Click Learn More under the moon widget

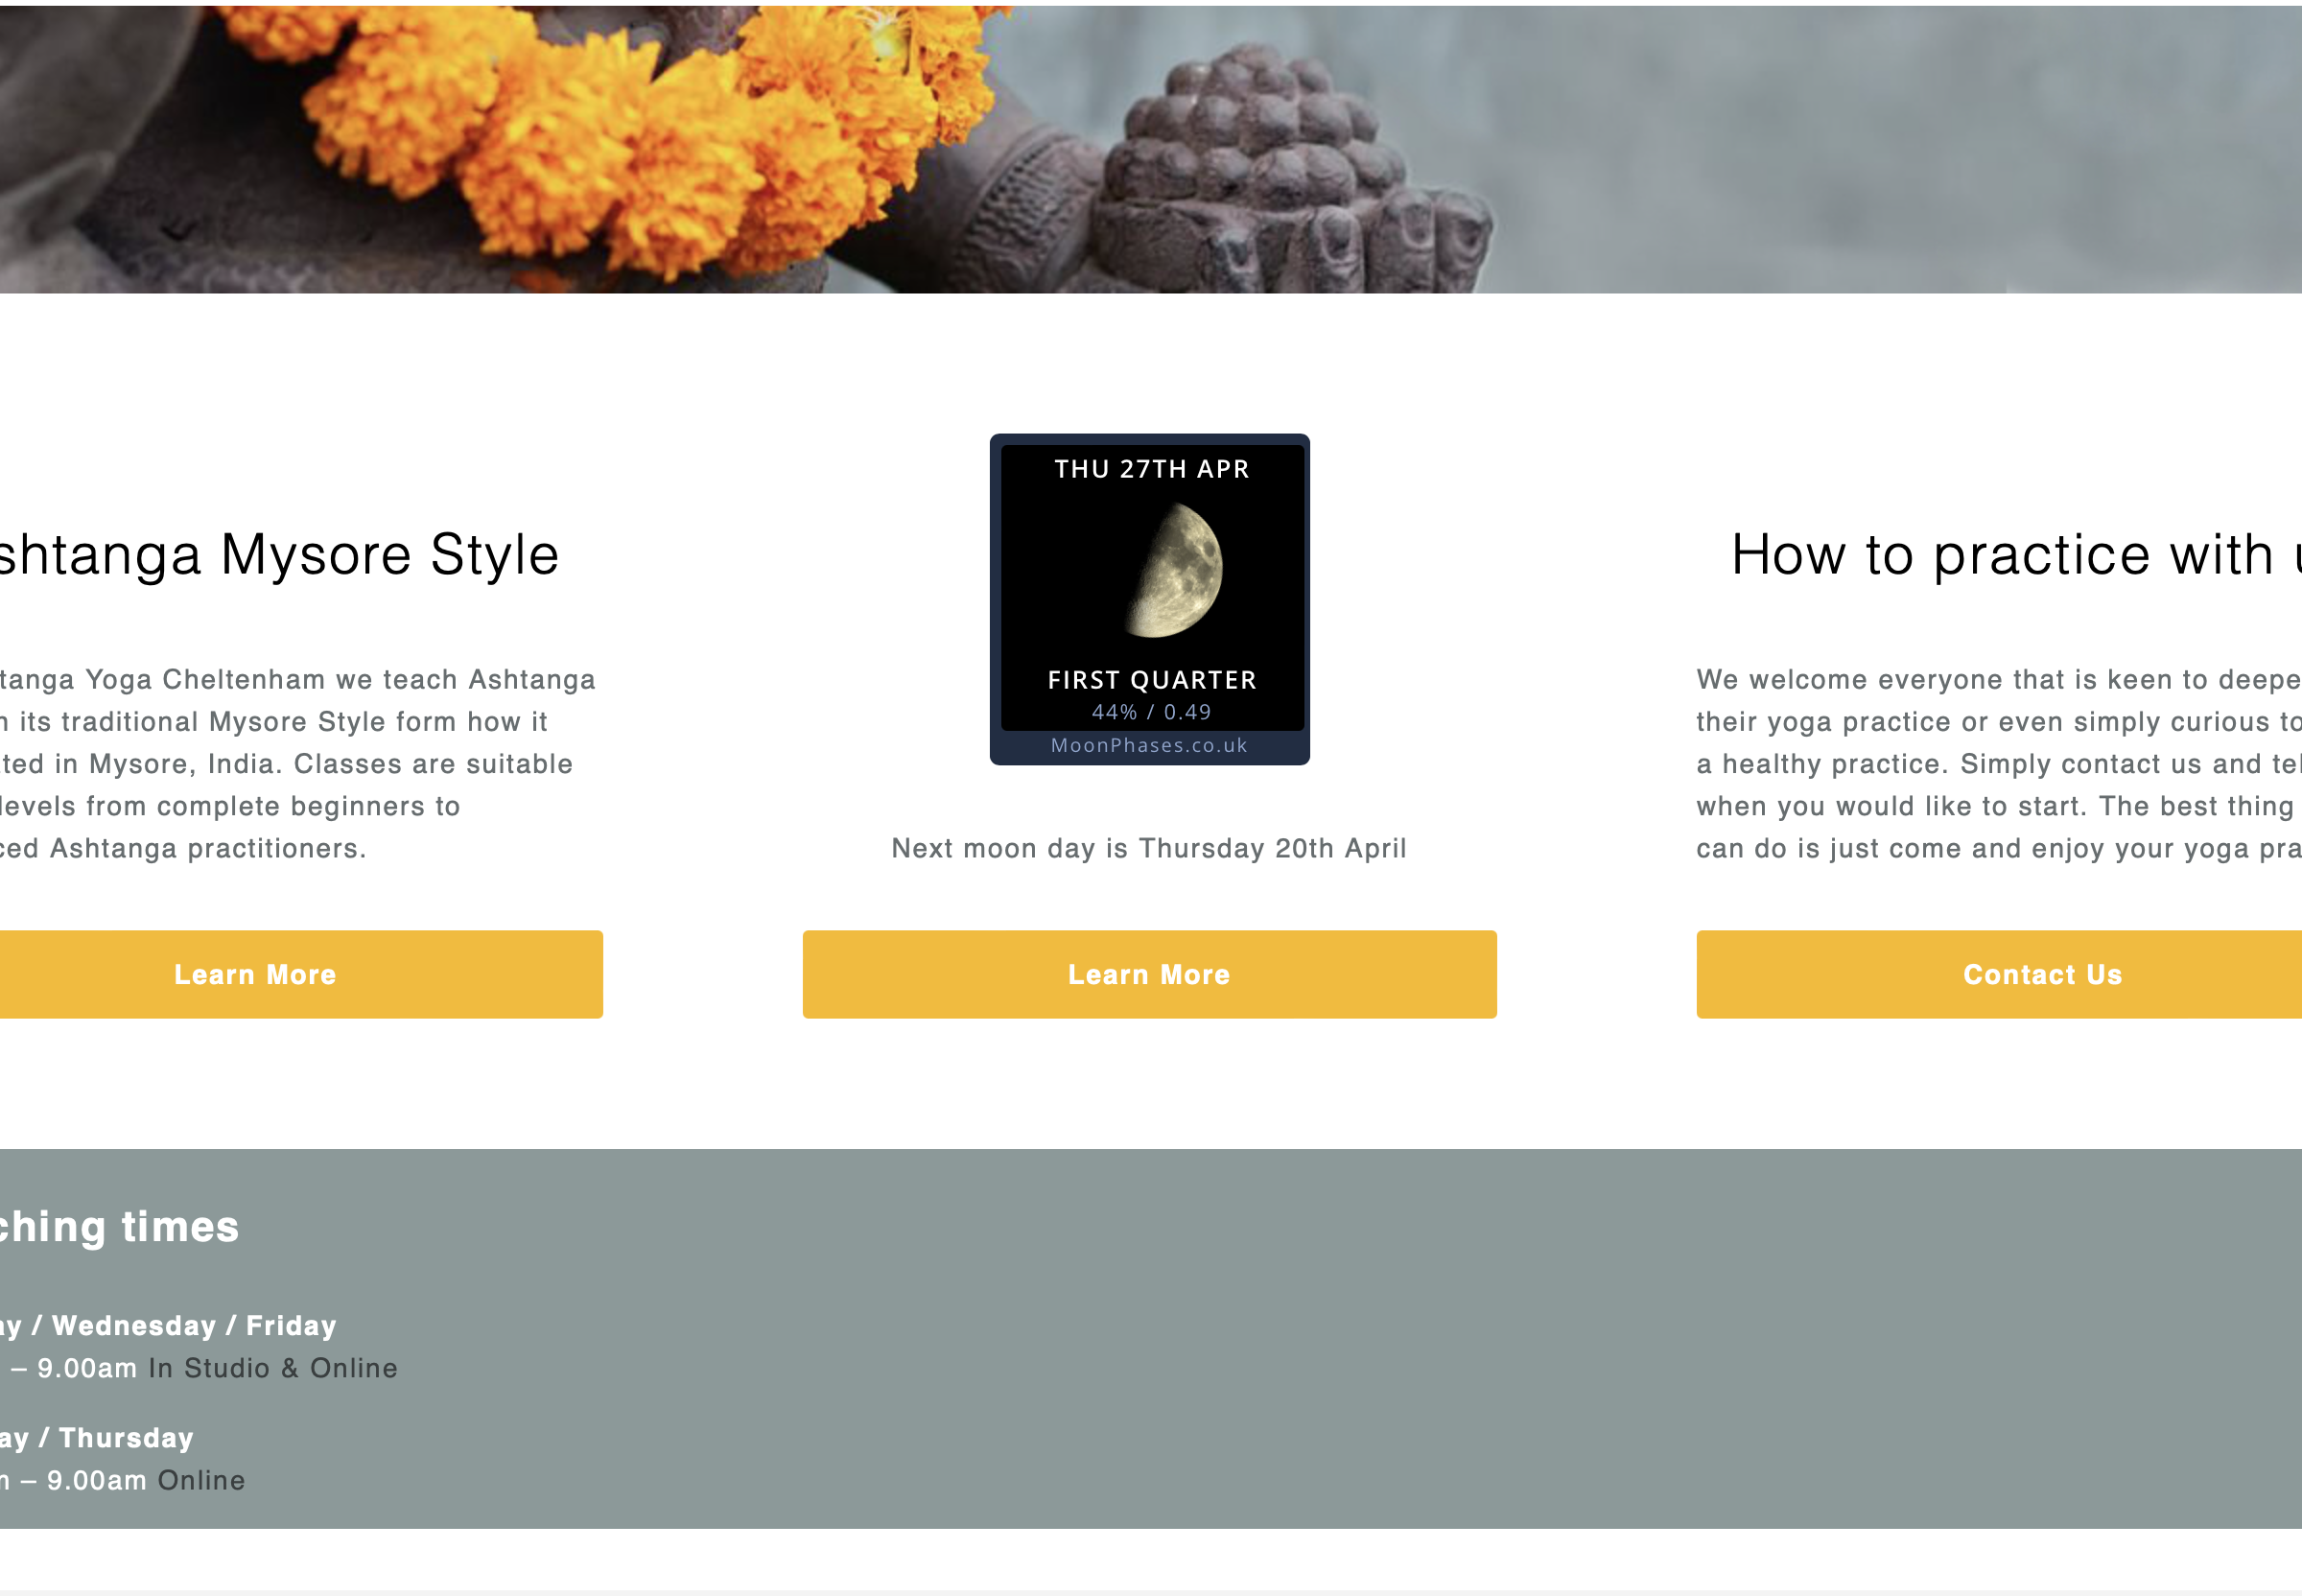1149,974
